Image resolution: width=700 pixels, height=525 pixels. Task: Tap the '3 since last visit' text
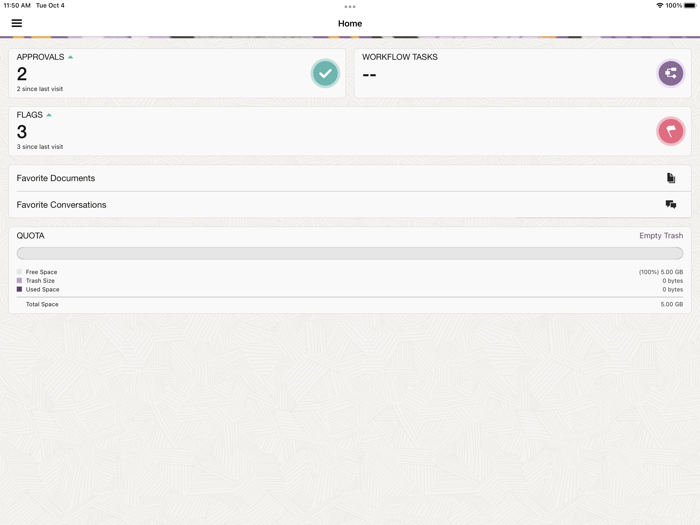click(40, 147)
